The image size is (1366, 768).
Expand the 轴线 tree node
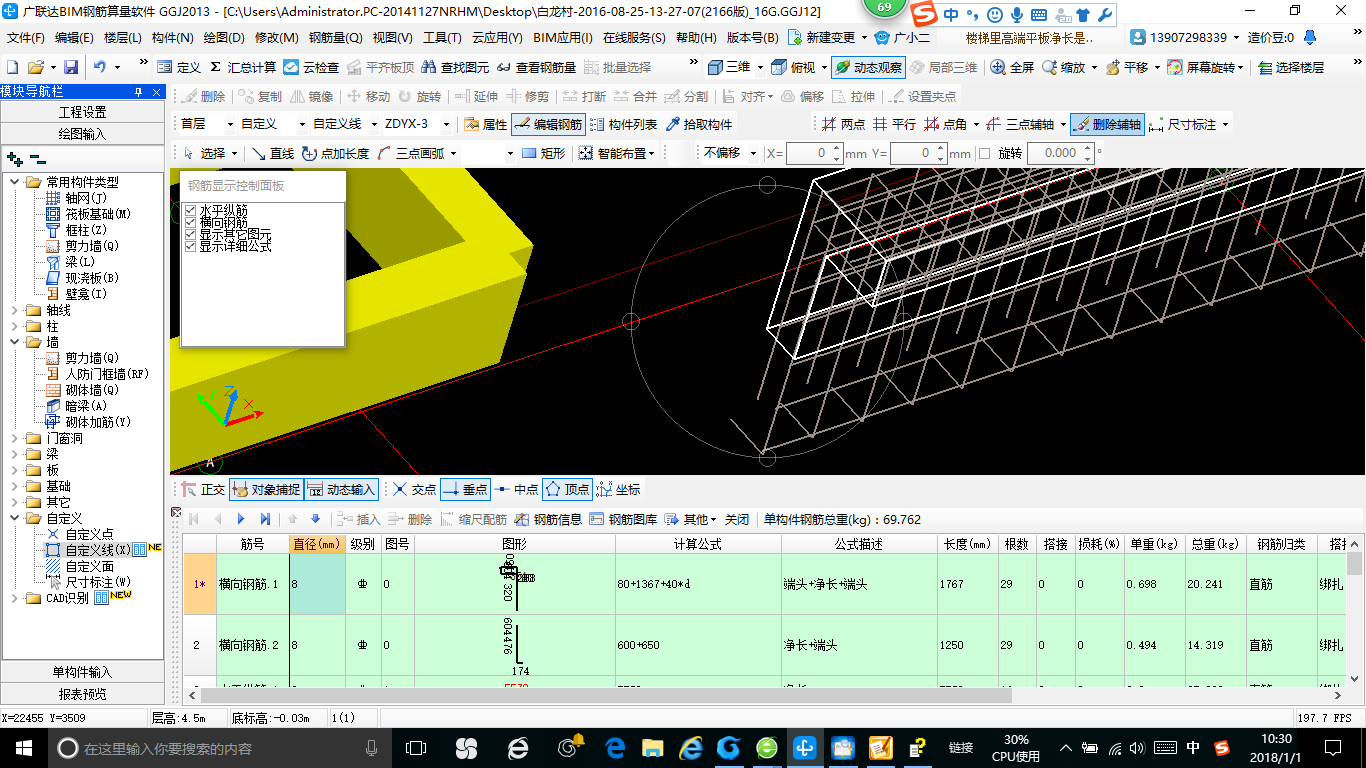pyautogui.click(x=15, y=310)
